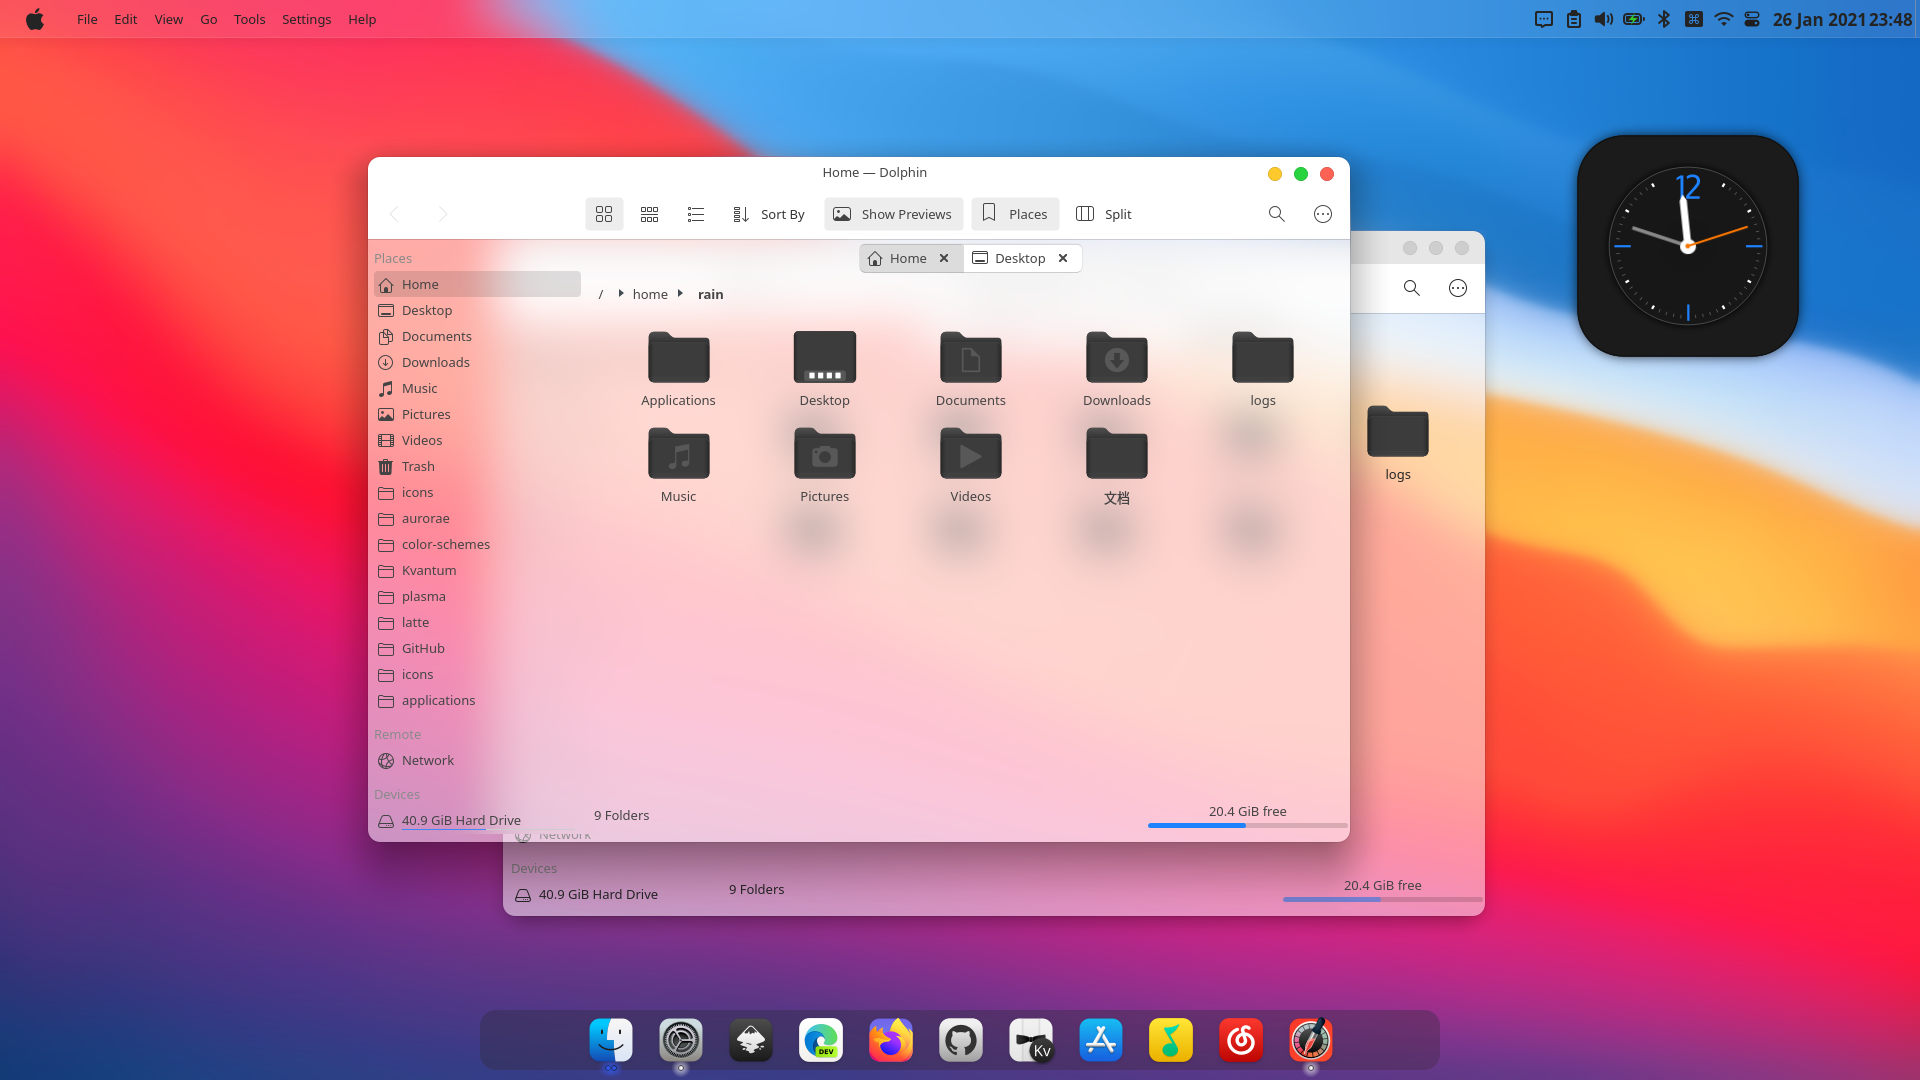
Task: Open Network under Remote section
Action: 477,760
